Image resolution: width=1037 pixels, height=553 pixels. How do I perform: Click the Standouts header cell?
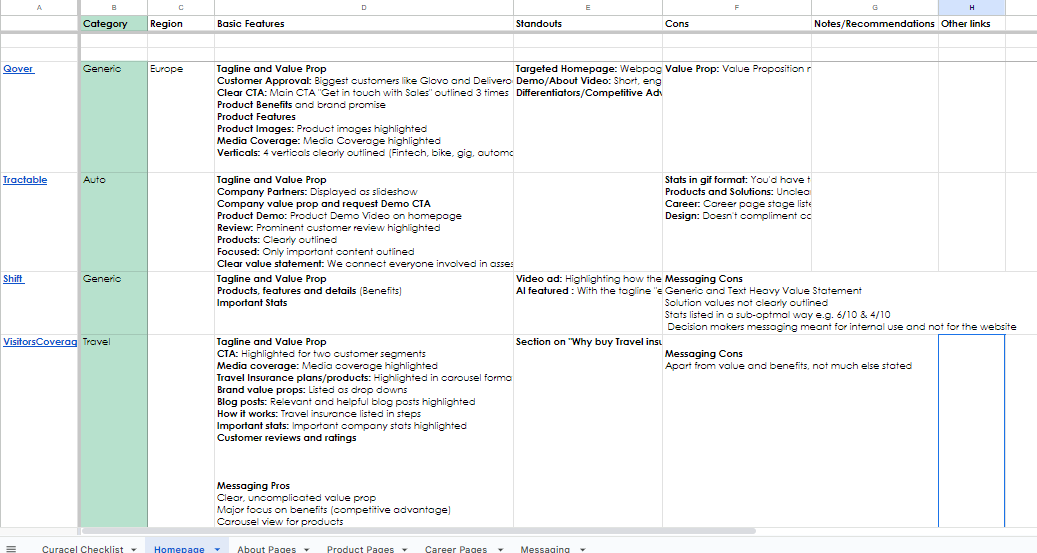point(587,24)
